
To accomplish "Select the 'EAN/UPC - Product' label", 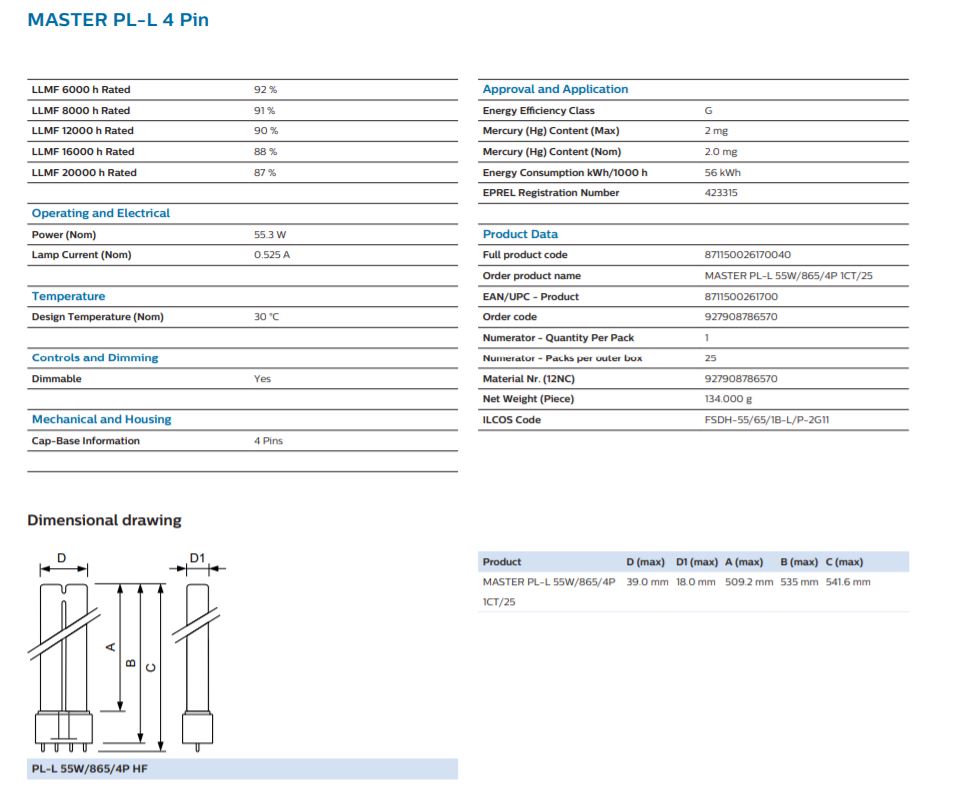I will click(x=530, y=297).
